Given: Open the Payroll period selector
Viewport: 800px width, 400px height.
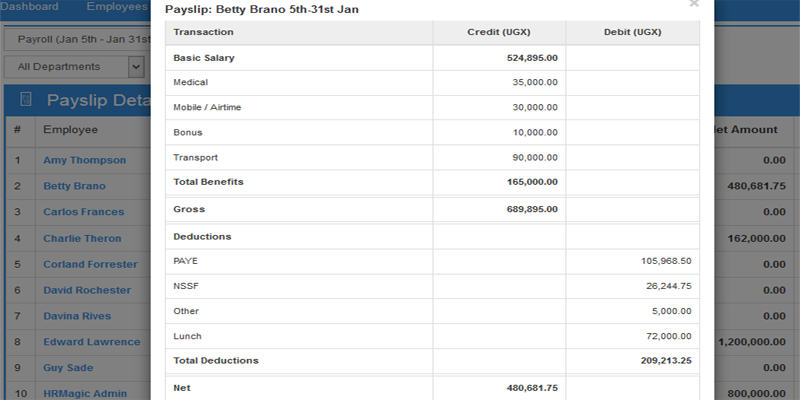Looking at the screenshot, I should pyautogui.click(x=78, y=39).
